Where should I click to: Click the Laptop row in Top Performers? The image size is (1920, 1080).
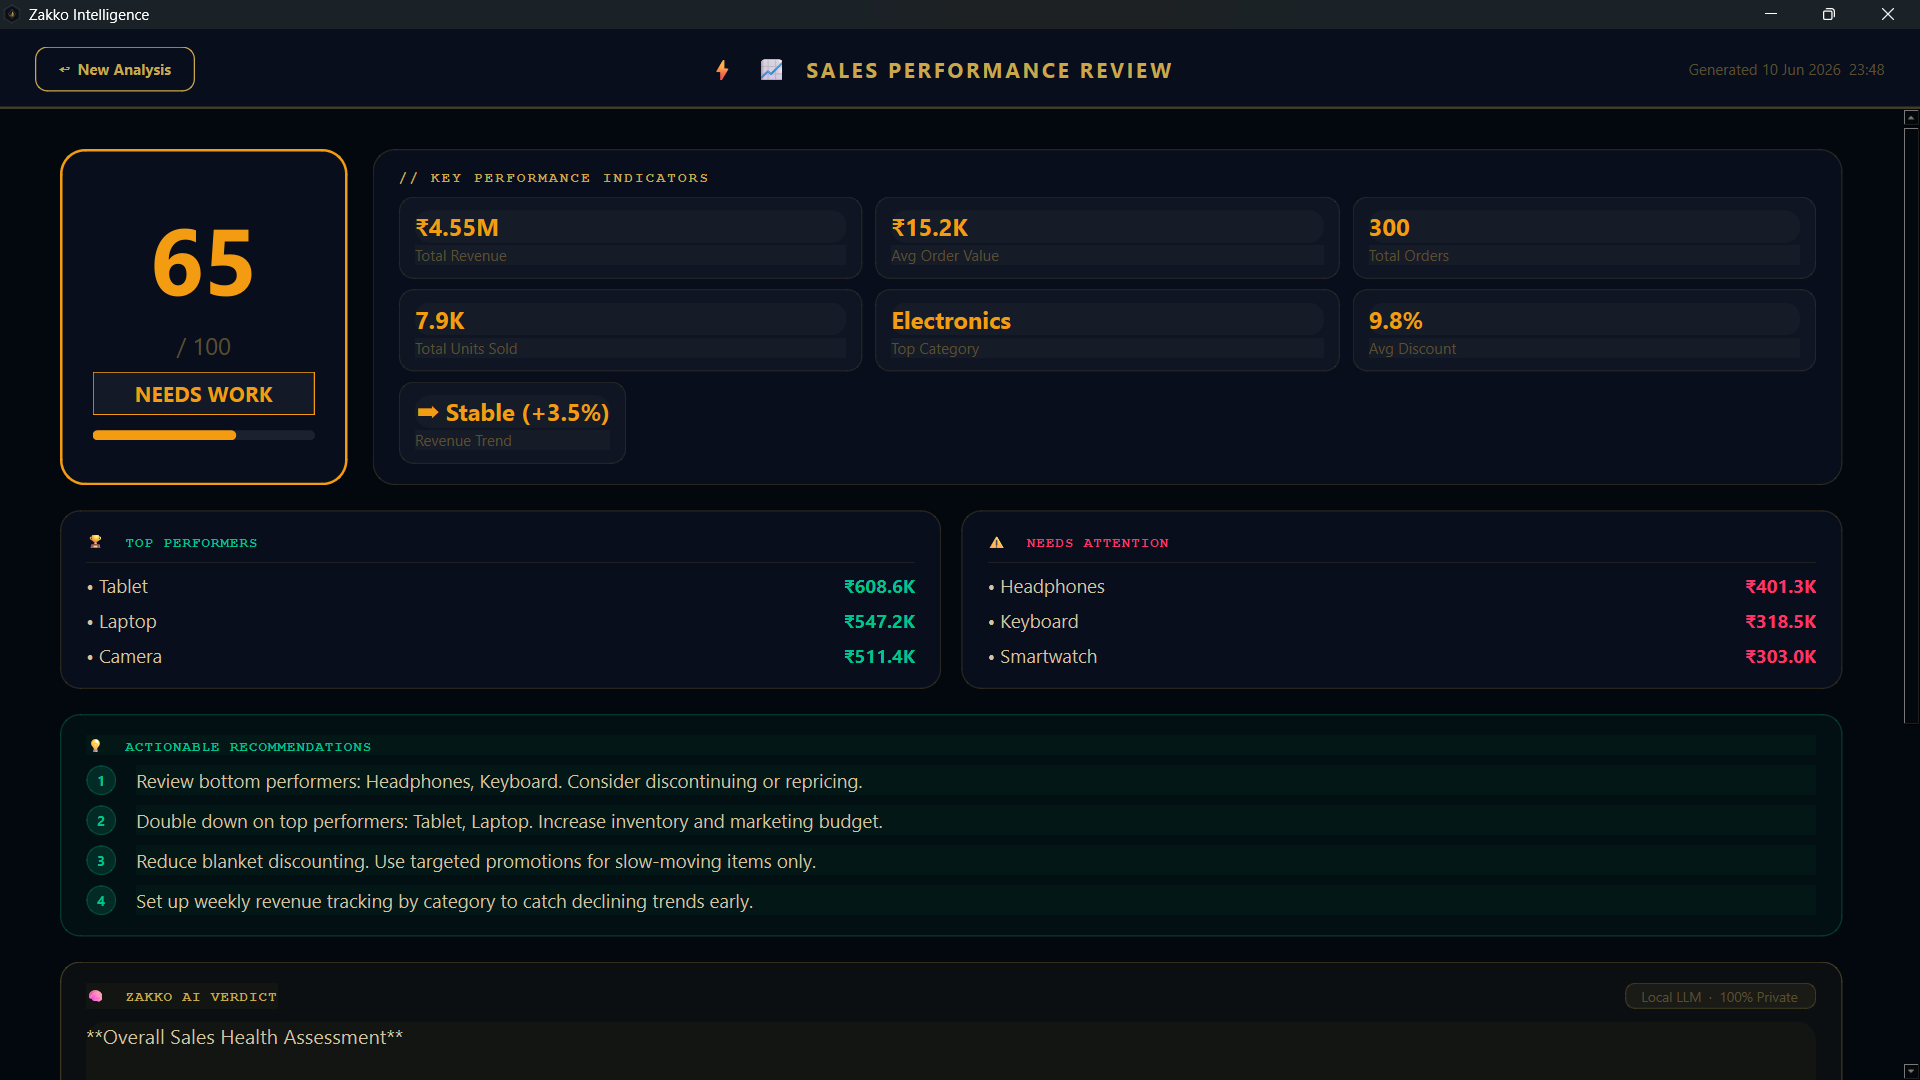point(500,622)
